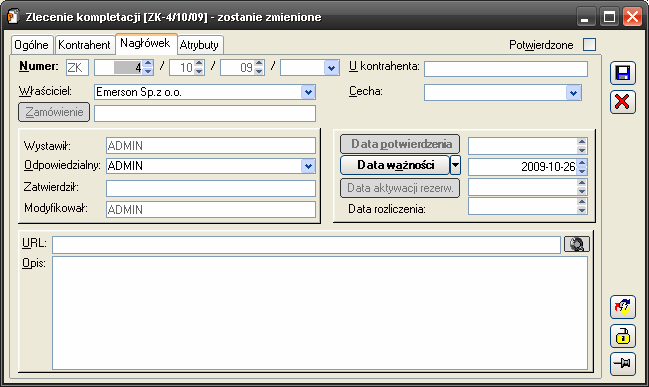
Task: Go to the Atrybuty tab
Action: coord(199,45)
